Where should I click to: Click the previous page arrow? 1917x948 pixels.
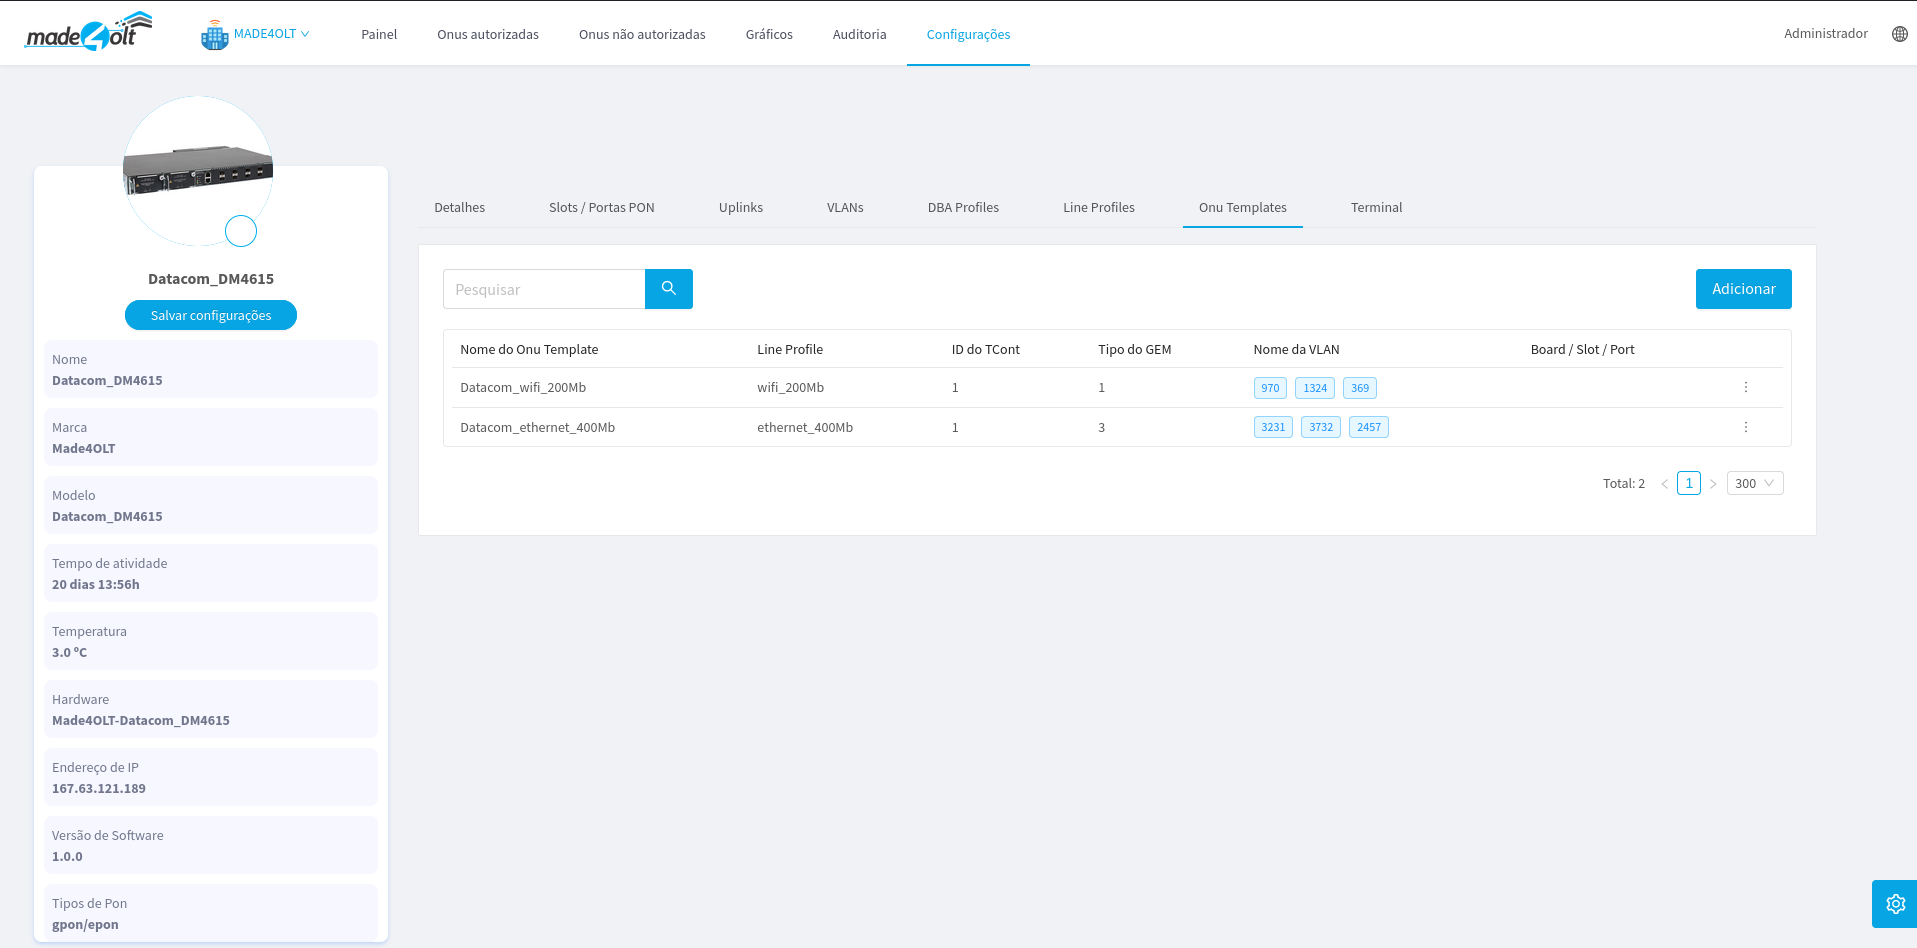click(x=1664, y=484)
